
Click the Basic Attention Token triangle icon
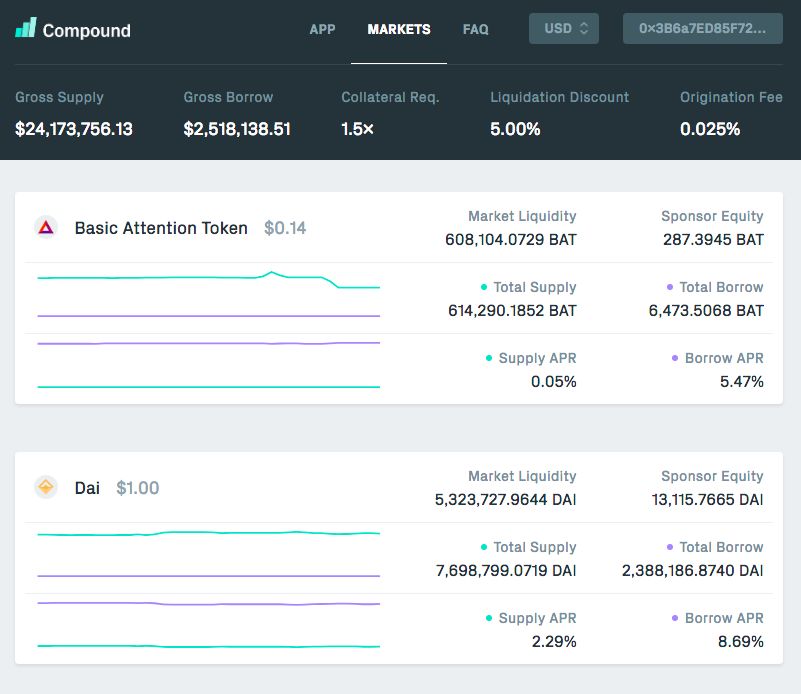[x=46, y=228]
